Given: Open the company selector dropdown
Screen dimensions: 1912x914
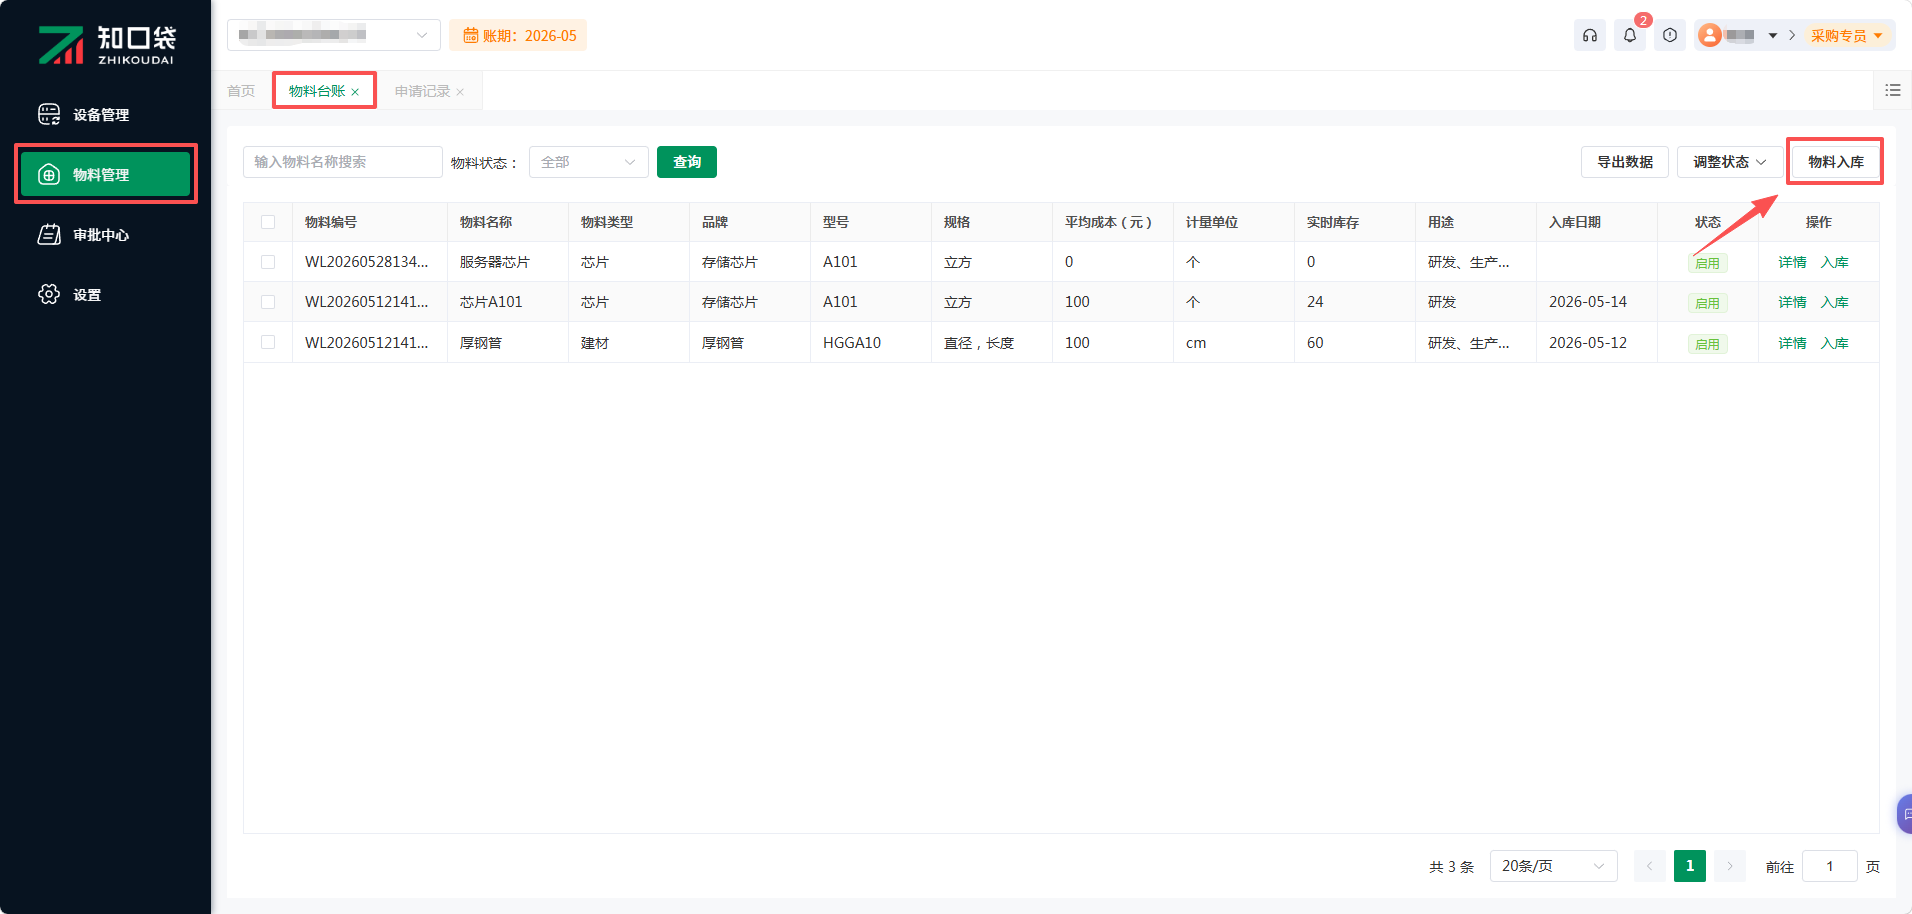Looking at the screenshot, I should pos(334,35).
